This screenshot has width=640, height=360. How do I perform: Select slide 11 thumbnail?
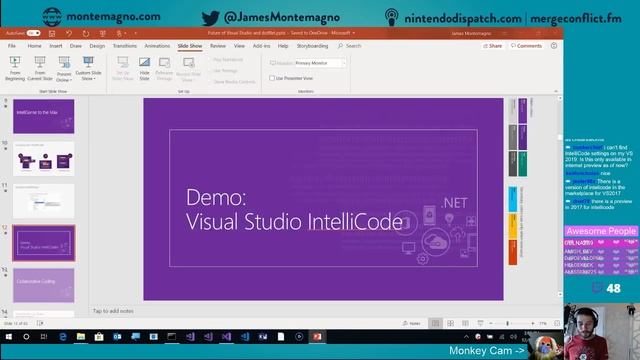(x=44, y=201)
